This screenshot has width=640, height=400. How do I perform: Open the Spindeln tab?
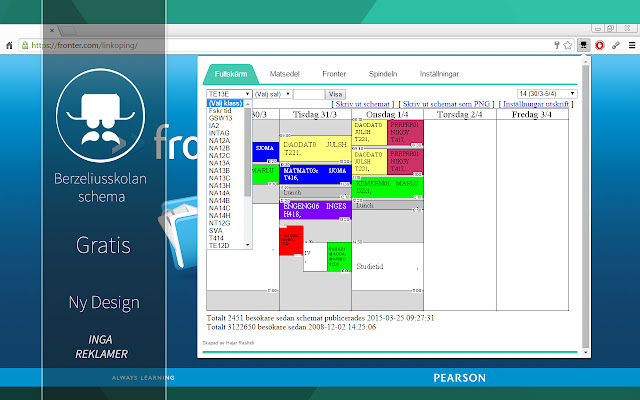click(383, 74)
